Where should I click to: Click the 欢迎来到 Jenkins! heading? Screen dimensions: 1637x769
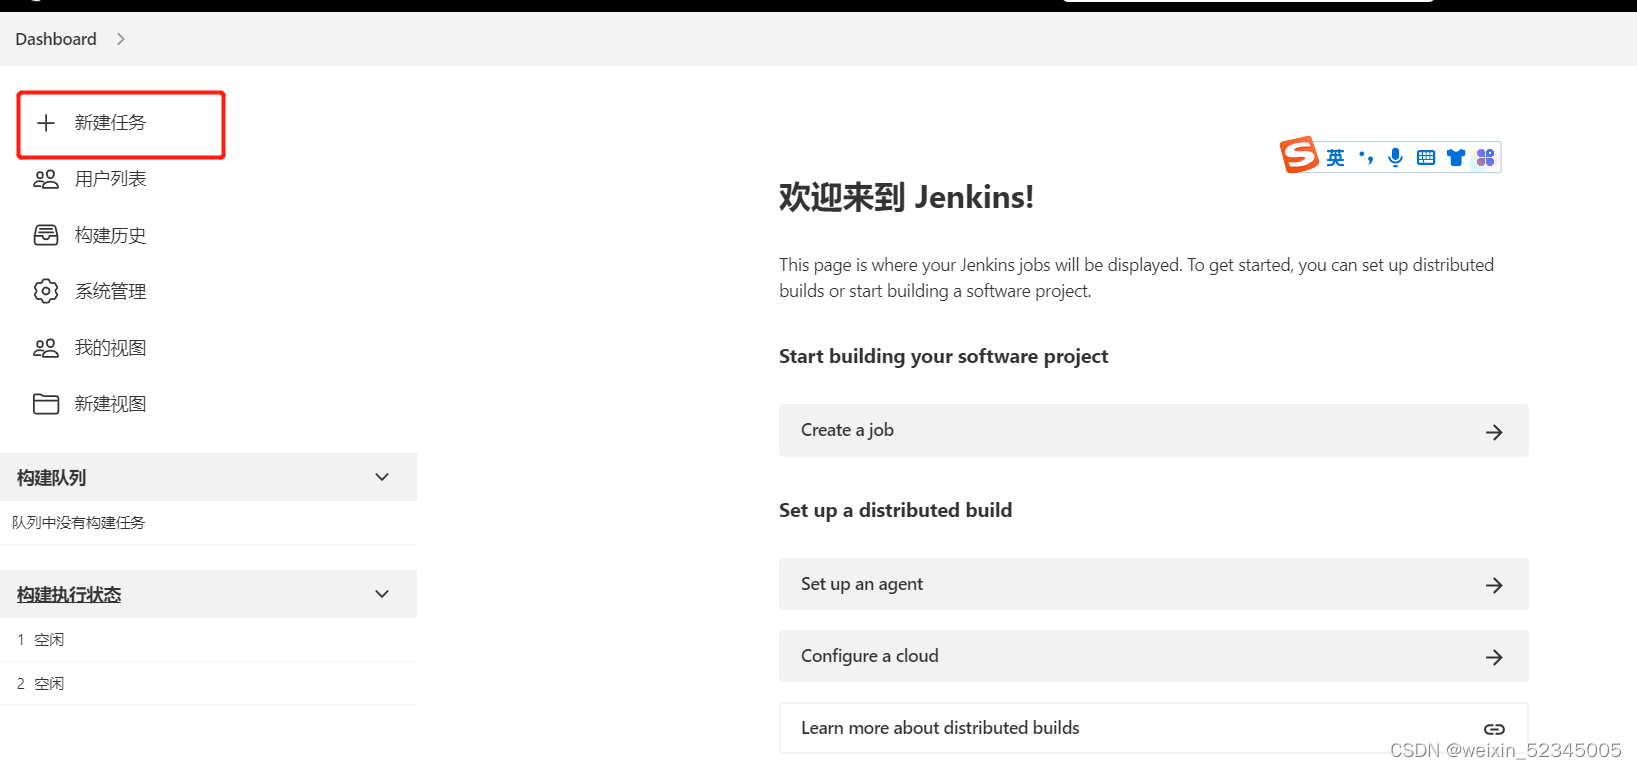coord(906,197)
